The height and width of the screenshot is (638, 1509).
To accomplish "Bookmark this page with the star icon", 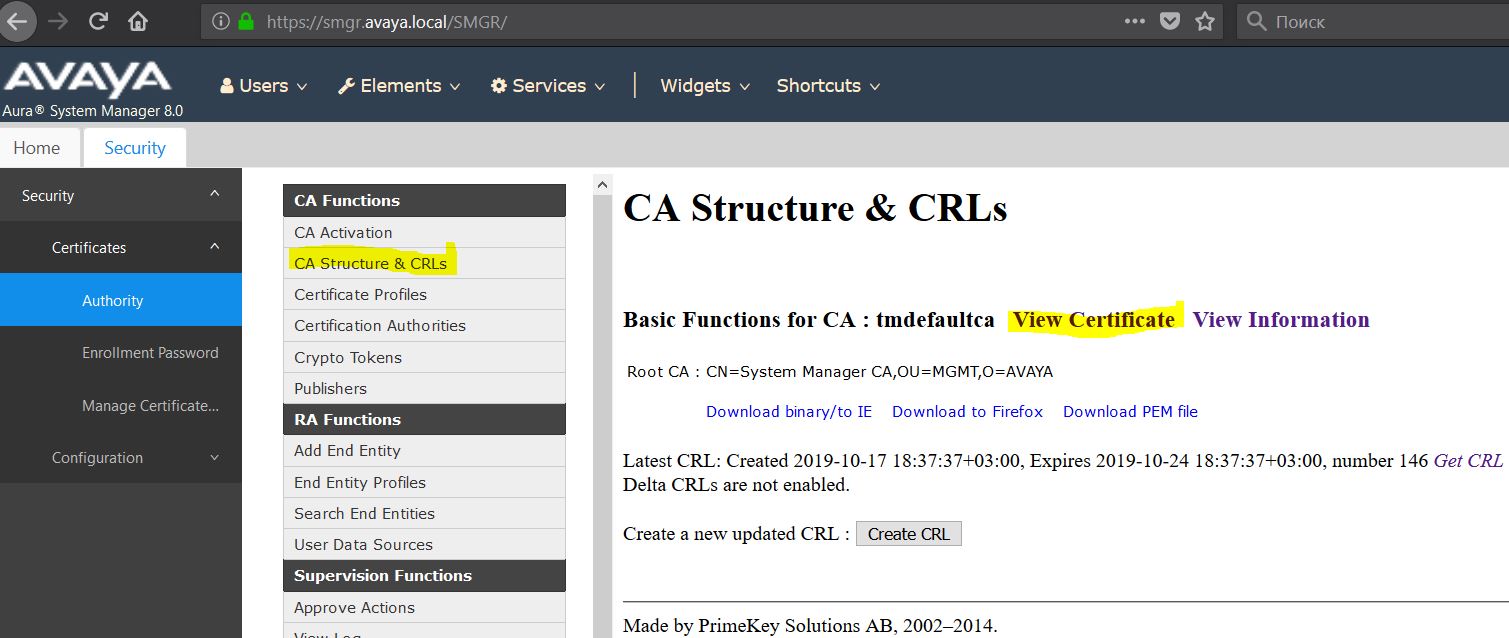I will [1205, 21].
